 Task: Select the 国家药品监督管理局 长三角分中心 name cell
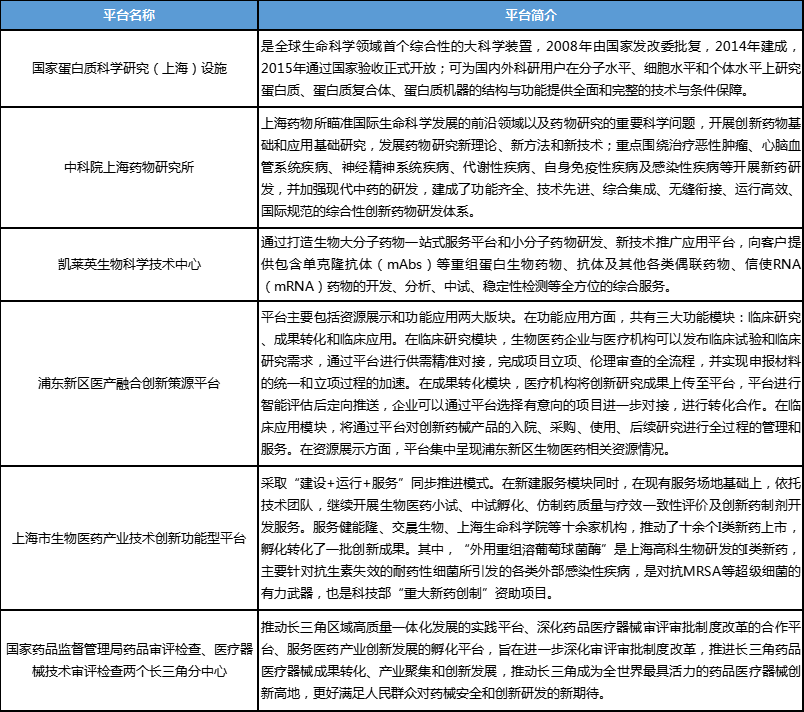click(x=129, y=660)
